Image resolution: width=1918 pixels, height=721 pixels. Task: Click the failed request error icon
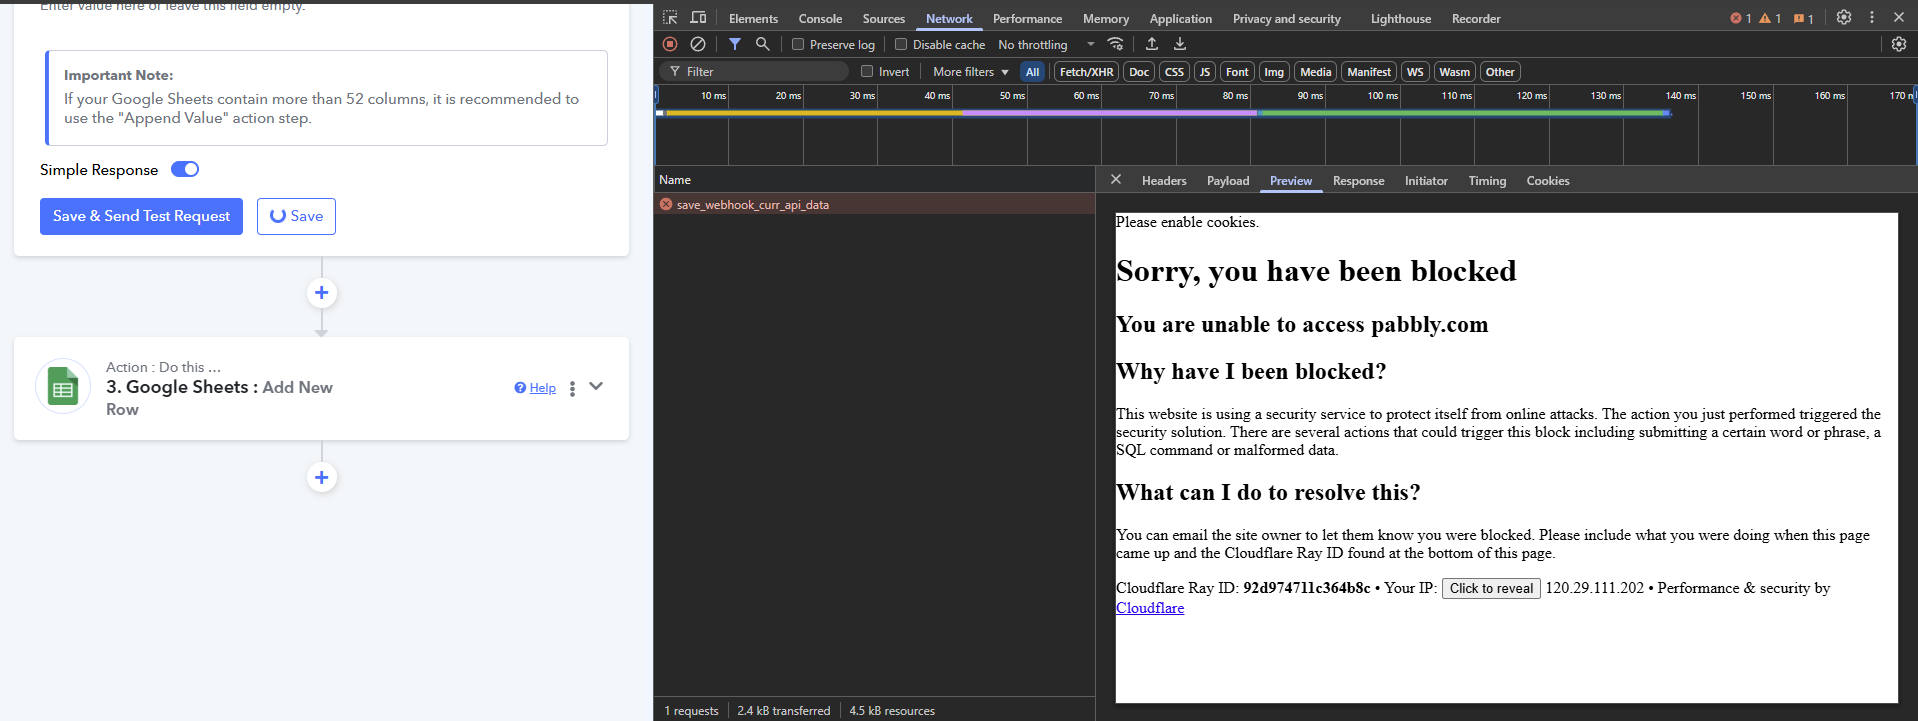coord(666,204)
